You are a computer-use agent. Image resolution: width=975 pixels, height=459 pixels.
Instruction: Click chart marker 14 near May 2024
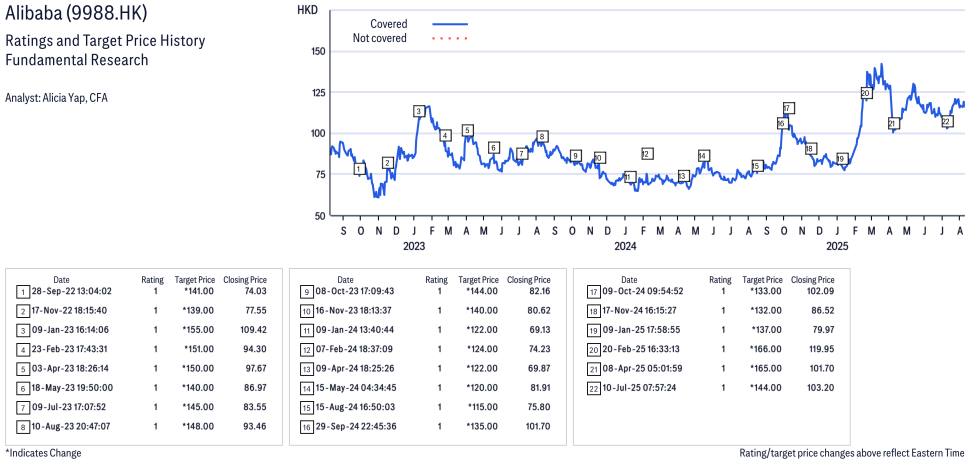(x=703, y=155)
